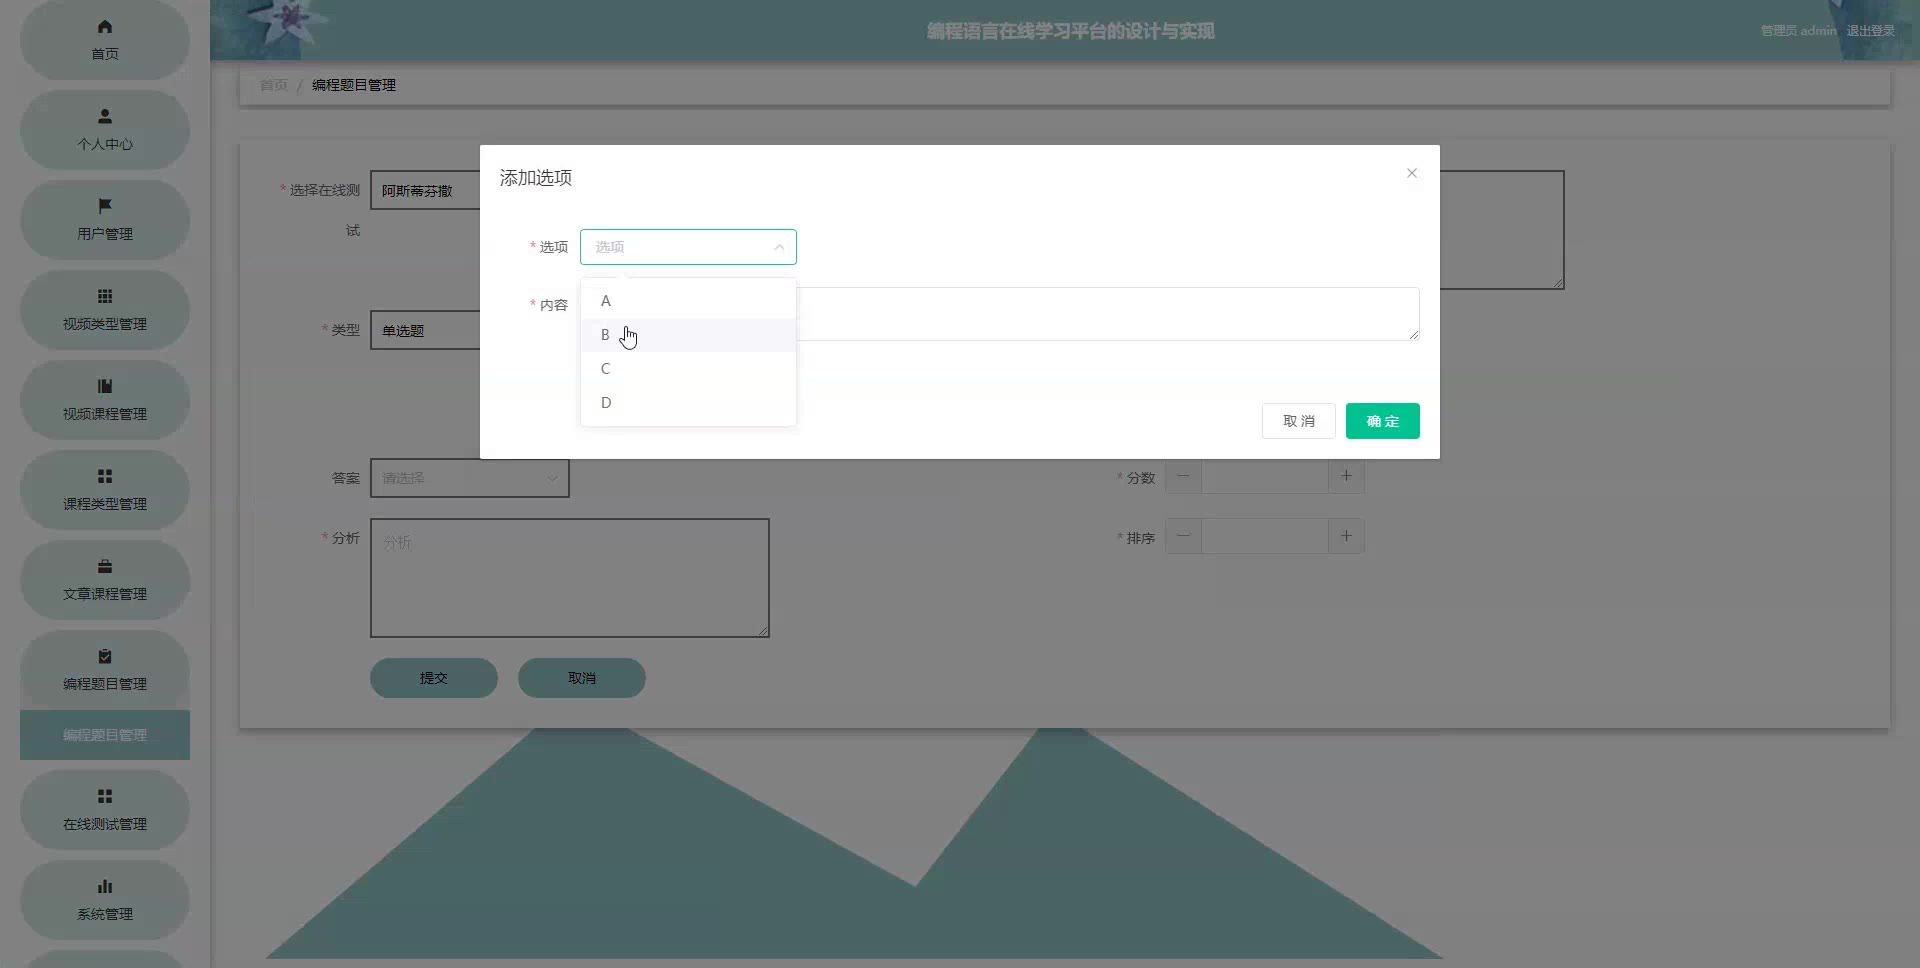This screenshot has width=1920, height=968.
Task: Close the 添加选项 dialog
Action: (x=1412, y=173)
